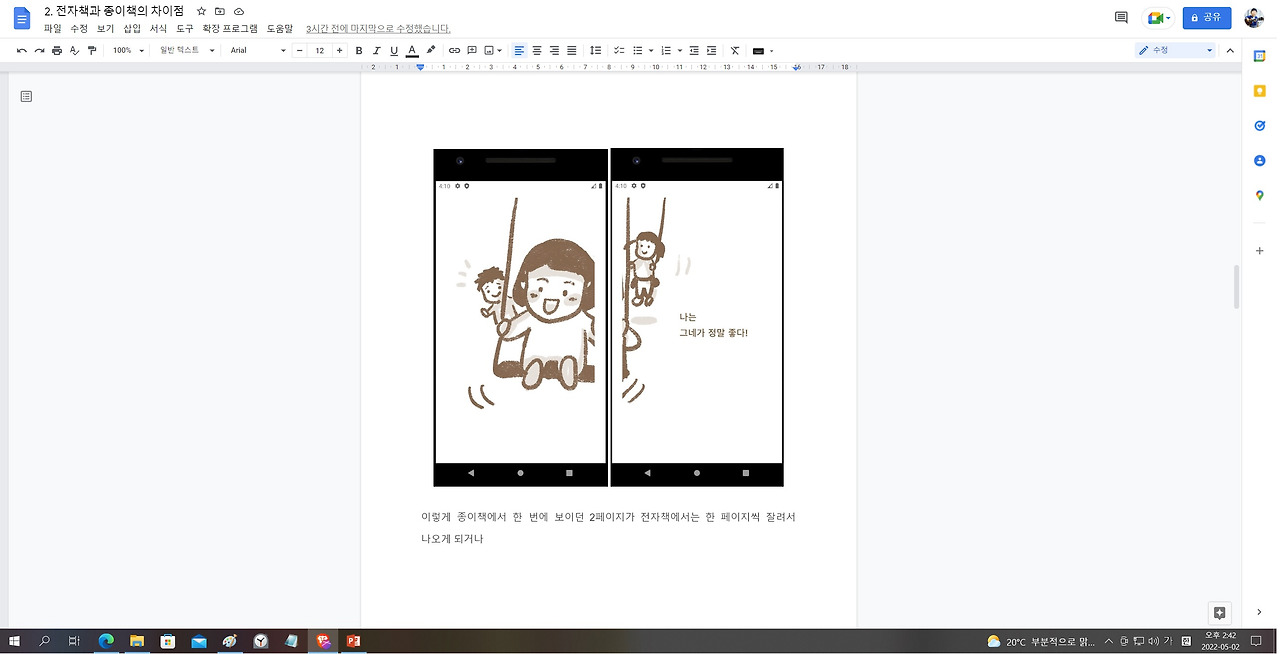Move document using the folder icon
The width and height of the screenshot is (1280, 654).
(220, 11)
